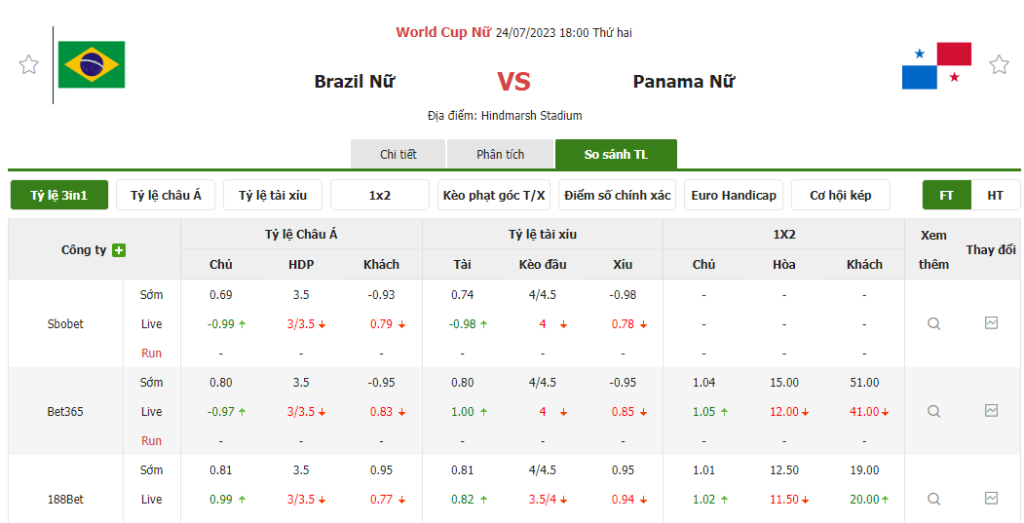Select the So sánh TL tab
This screenshot has height=523, width=1024.
click(x=616, y=154)
